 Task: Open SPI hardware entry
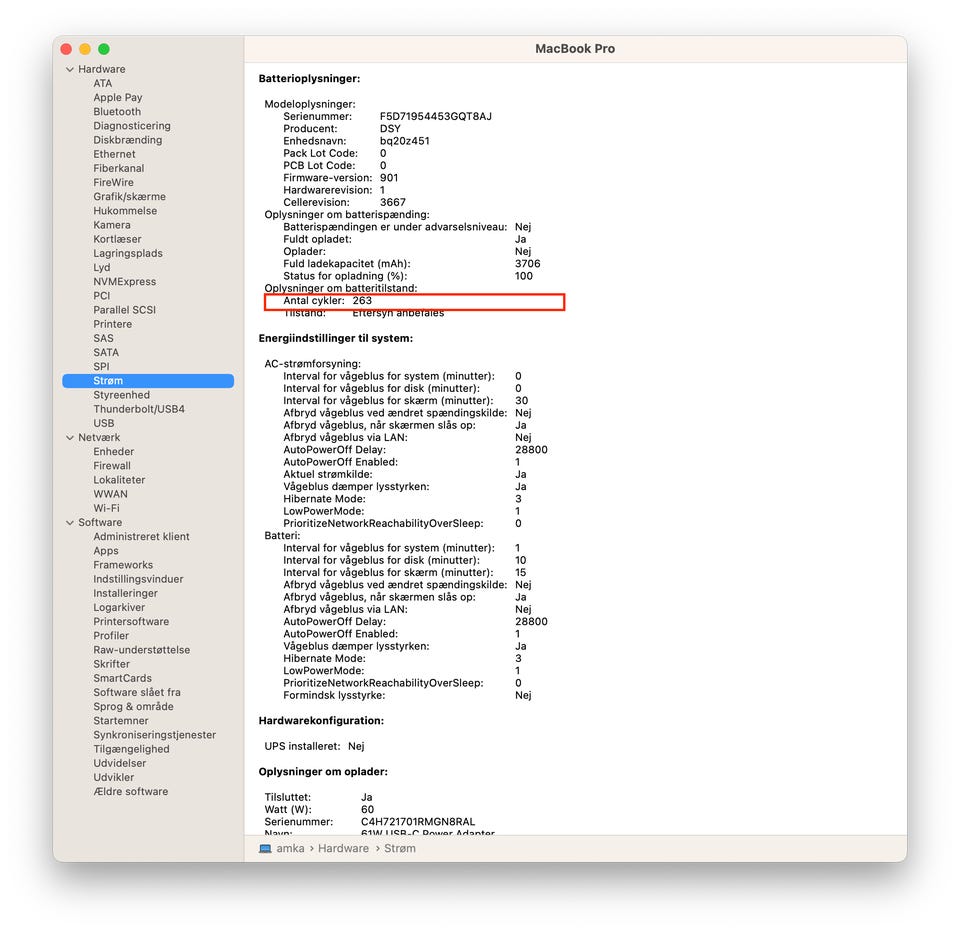(x=101, y=366)
